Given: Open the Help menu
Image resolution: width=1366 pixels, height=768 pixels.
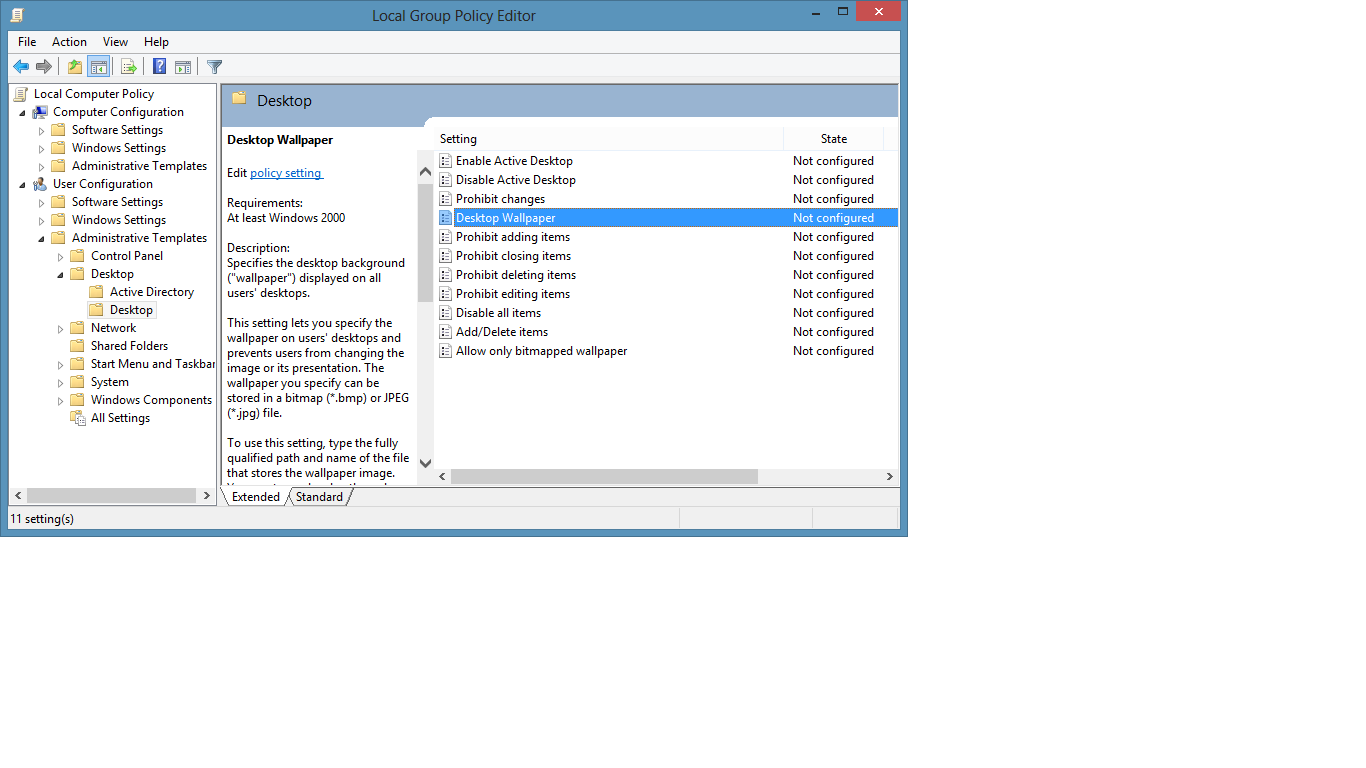Looking at the screenshot, I should [x=156, y=42].
